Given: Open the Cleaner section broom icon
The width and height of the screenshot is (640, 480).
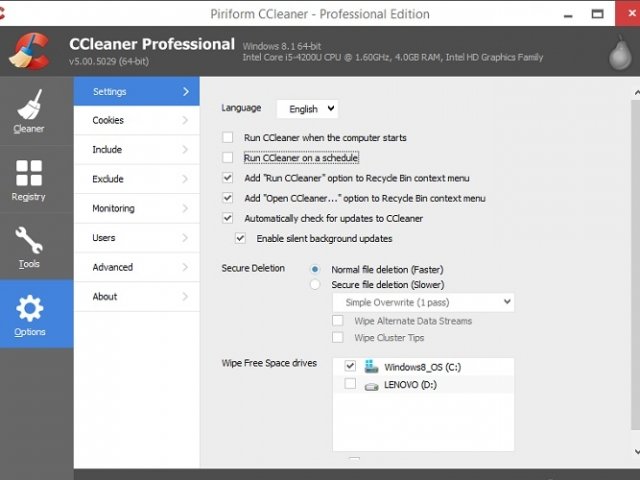Looking at the screenshot, I should click(29, 105).
